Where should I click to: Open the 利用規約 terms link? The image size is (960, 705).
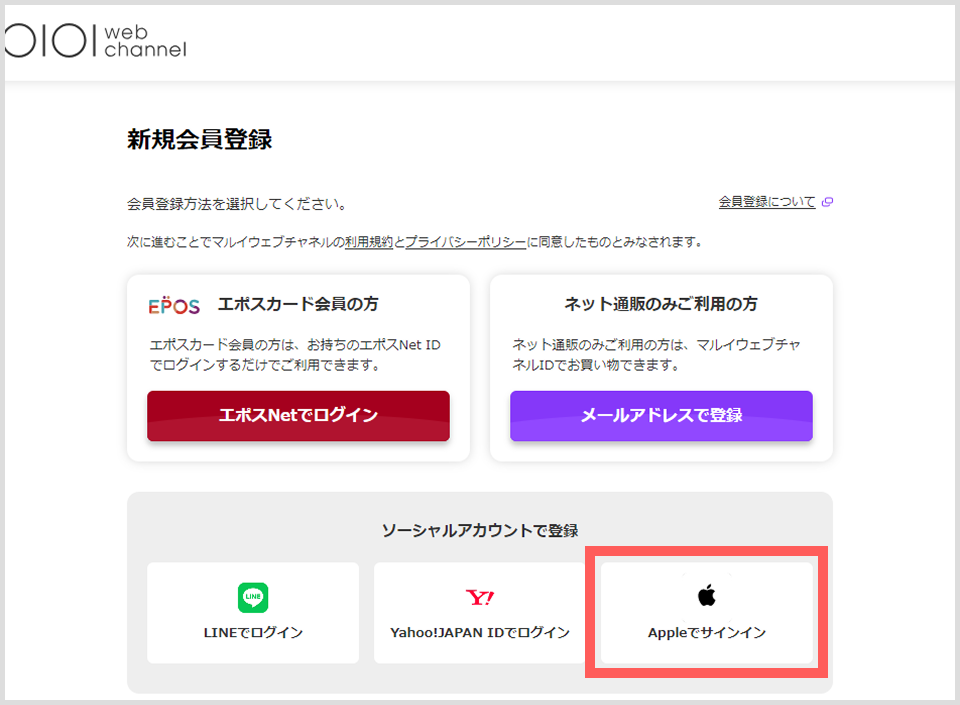[368, 242]
